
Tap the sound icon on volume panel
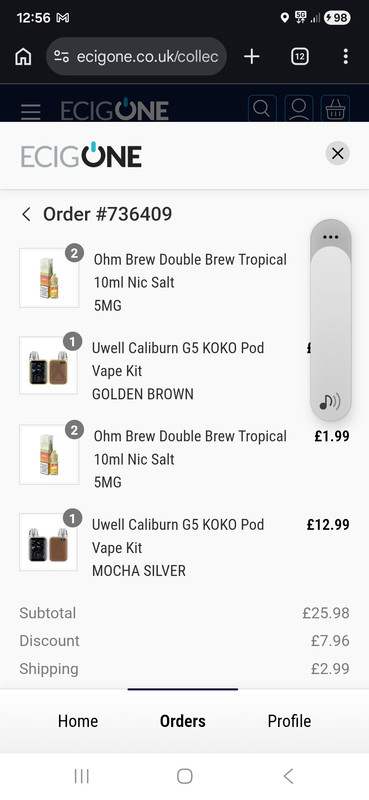(x=330, y=402)
